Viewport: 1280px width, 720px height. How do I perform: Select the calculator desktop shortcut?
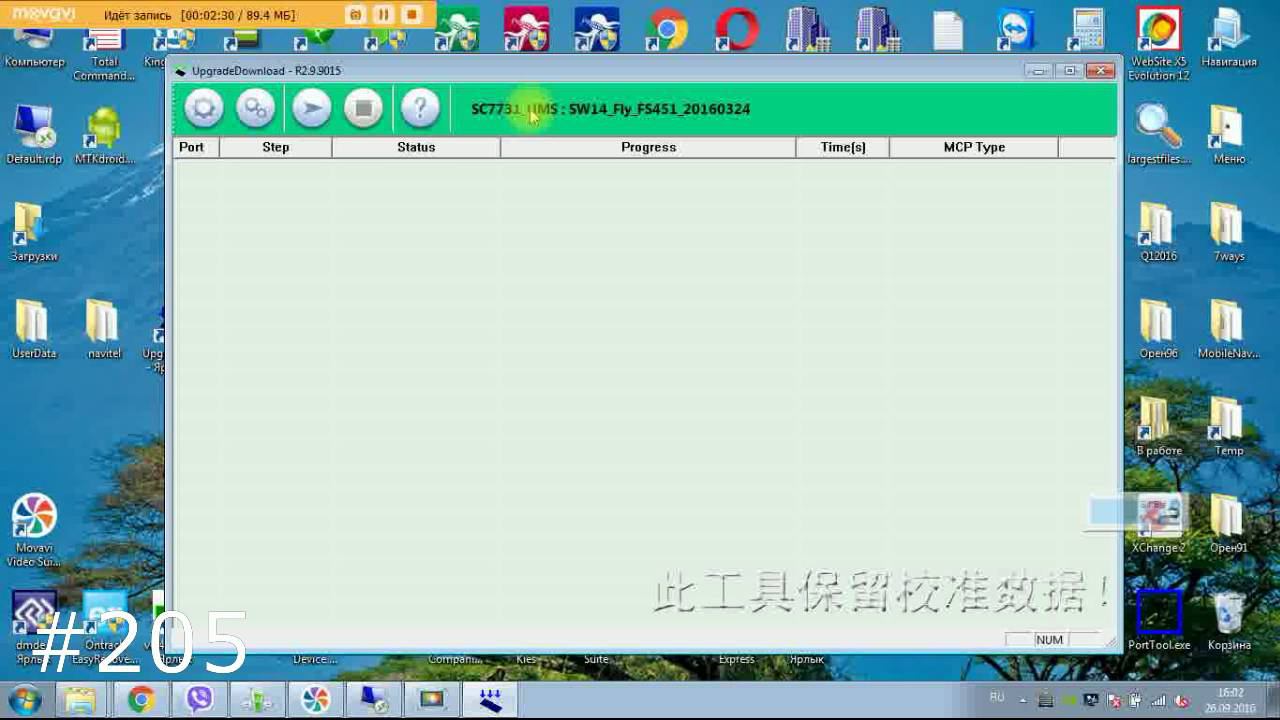tap(1087, 29)
